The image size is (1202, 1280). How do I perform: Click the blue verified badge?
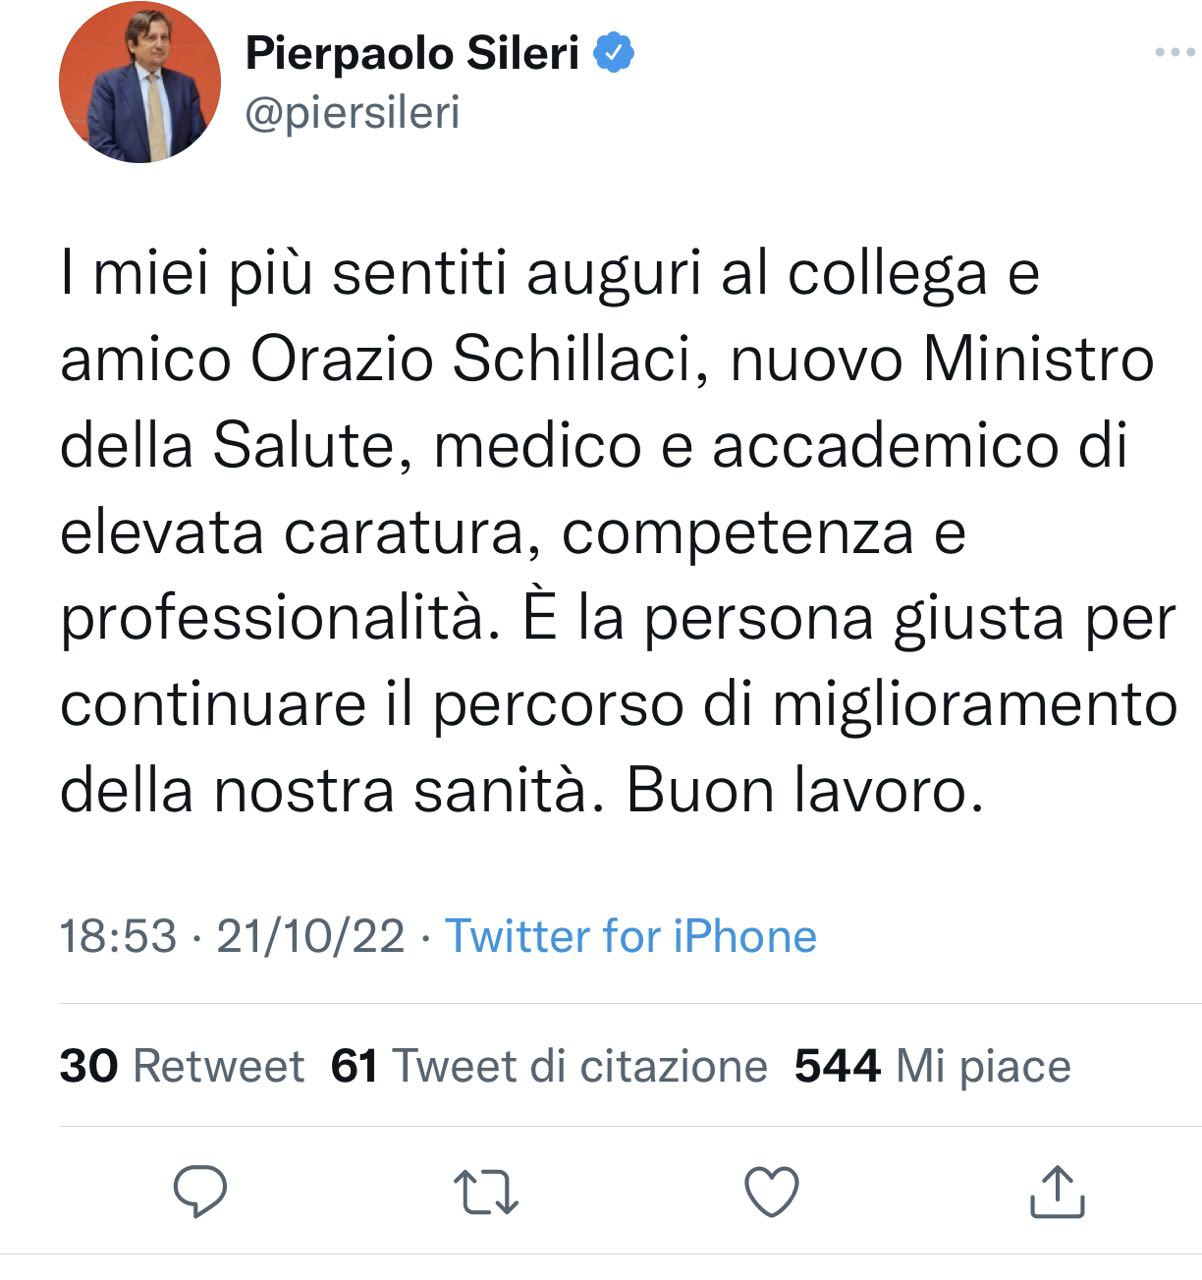(614, 53)
